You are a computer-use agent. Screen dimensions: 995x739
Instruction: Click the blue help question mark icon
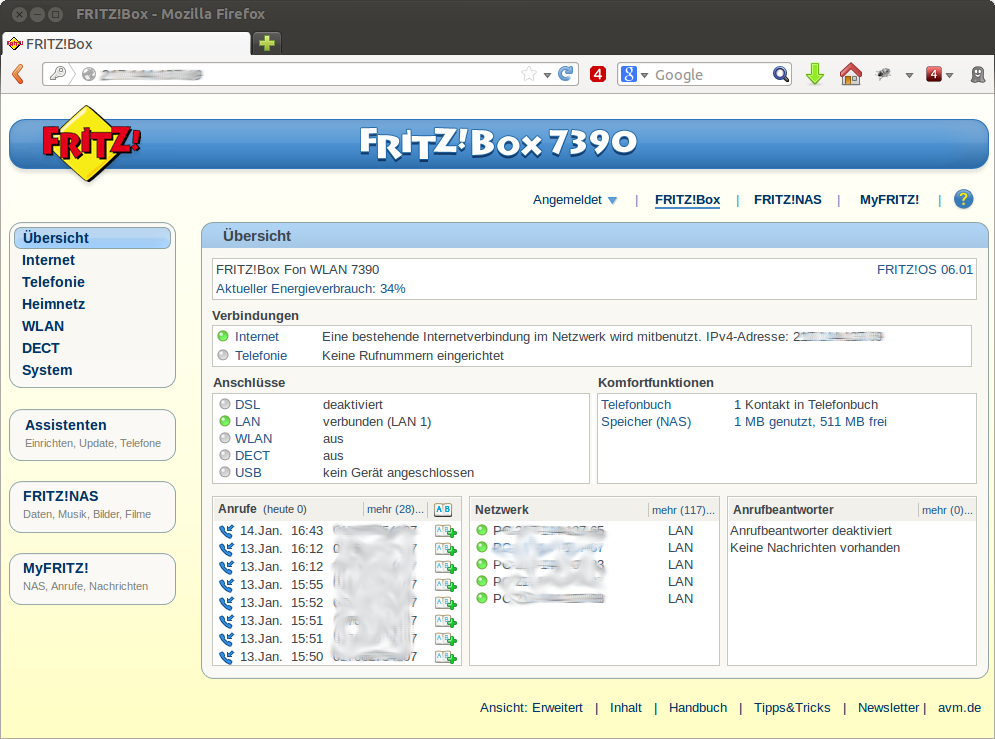click(963, 199)
